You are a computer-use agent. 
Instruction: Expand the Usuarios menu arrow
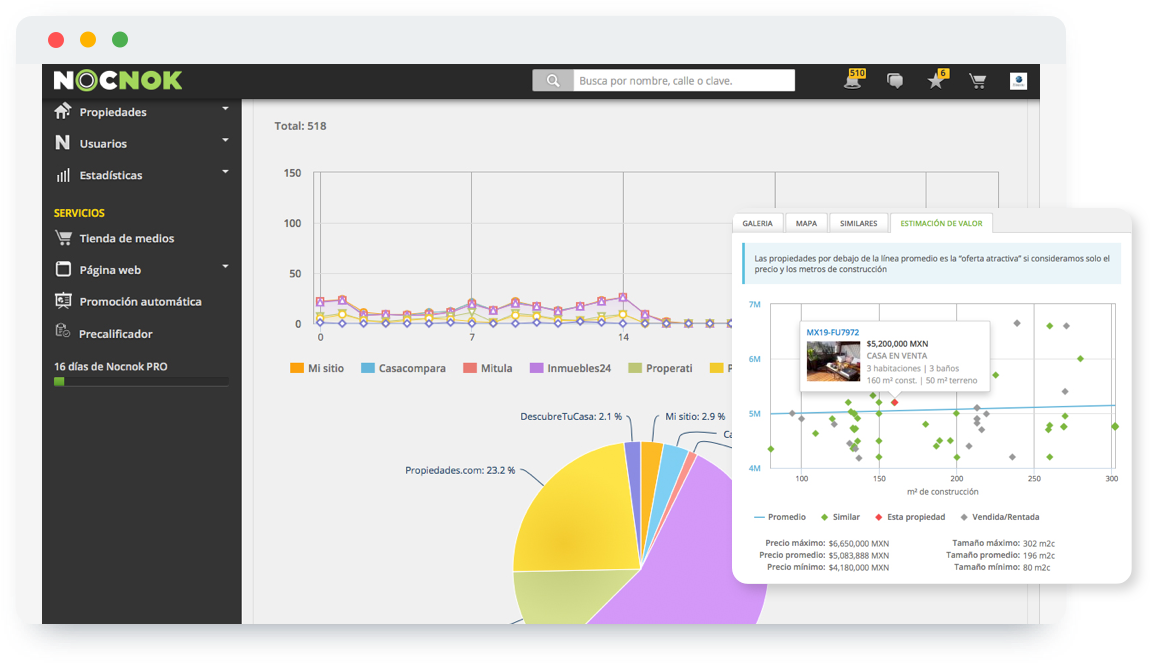225,140
